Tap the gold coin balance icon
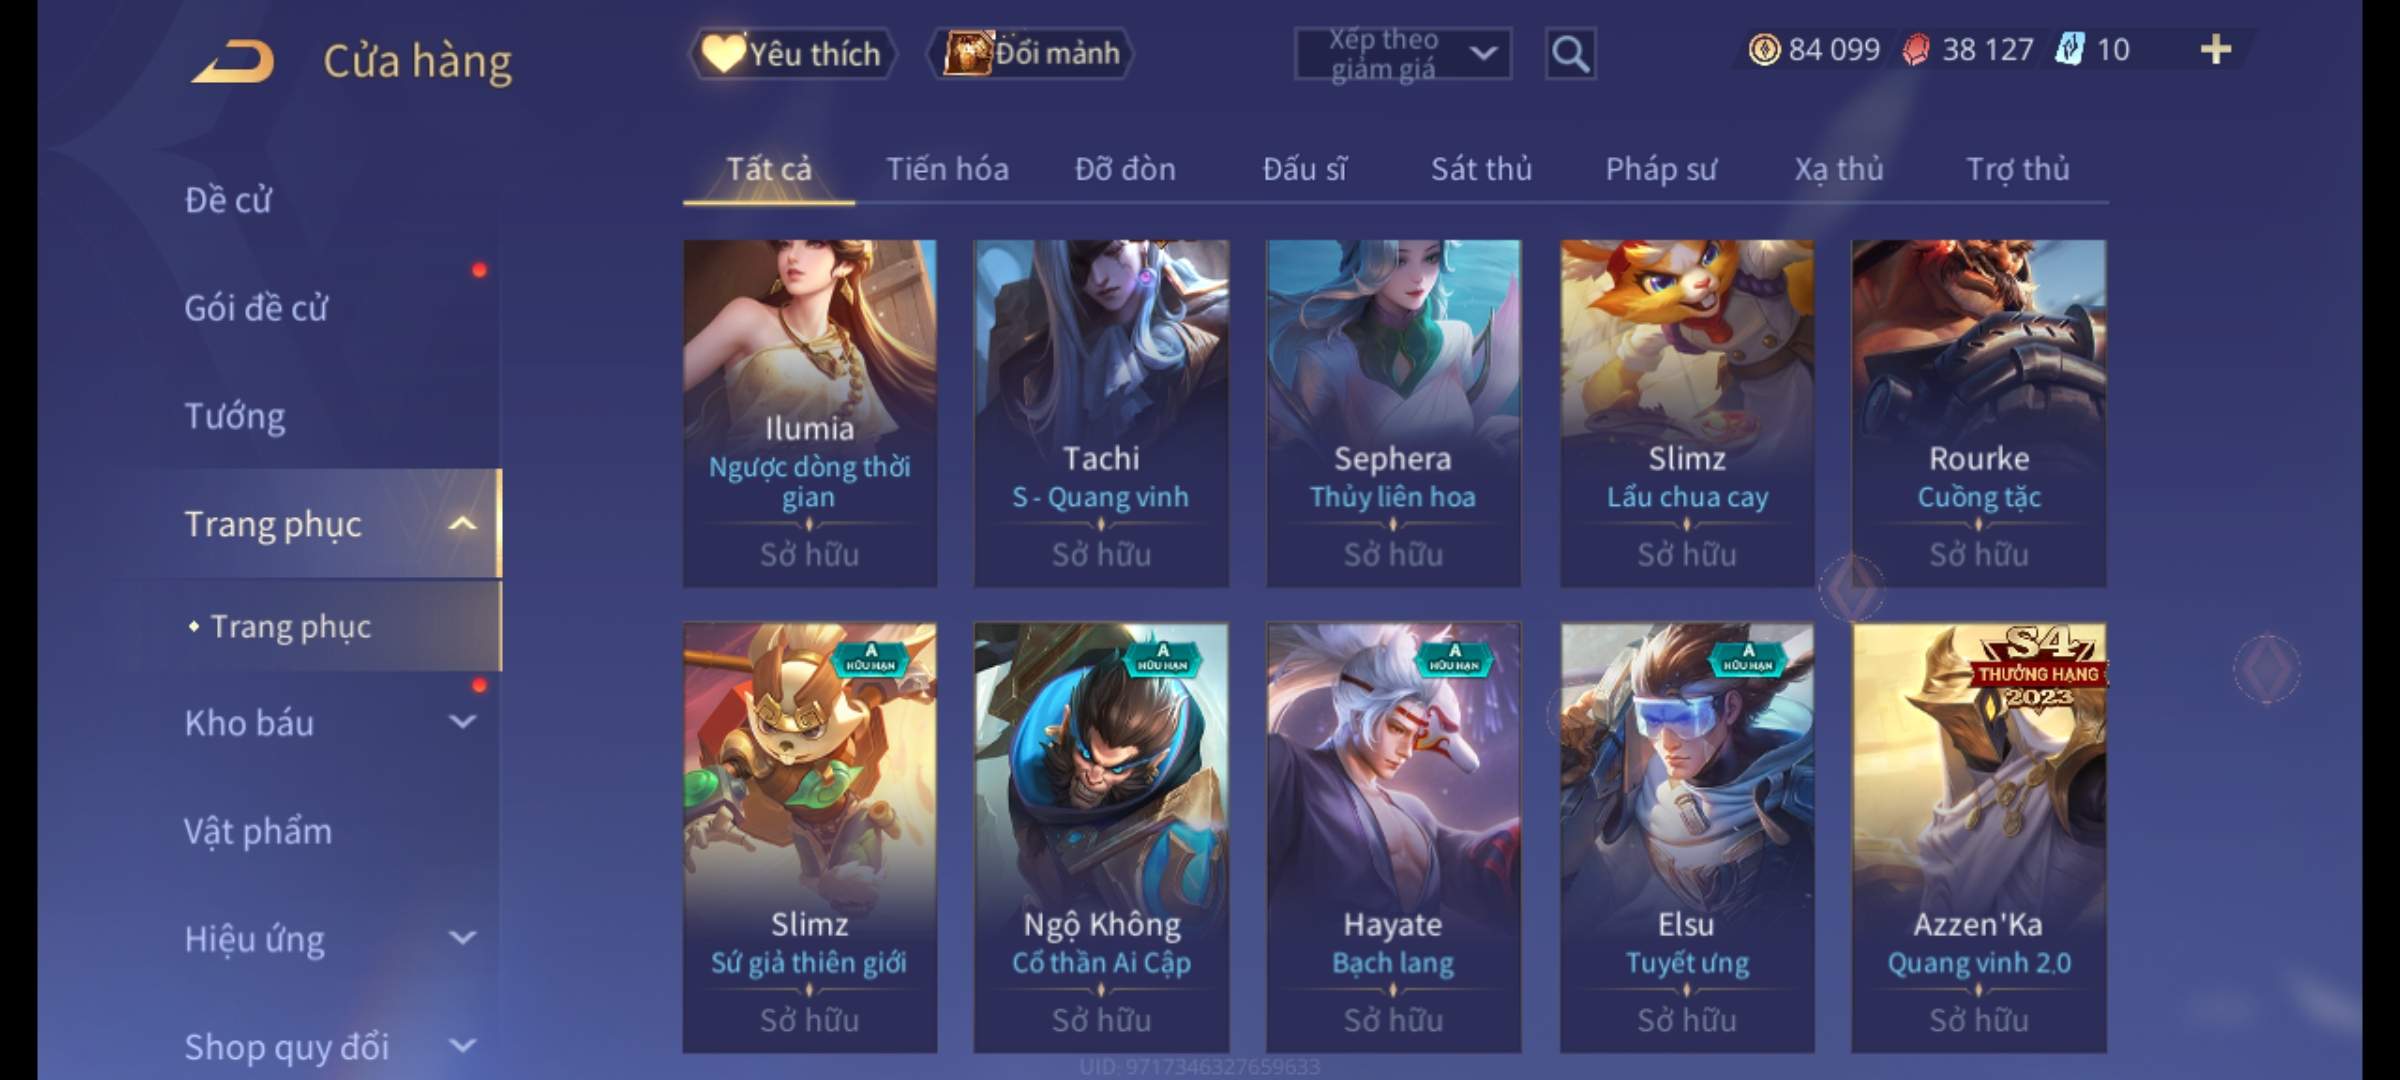The image size is (2400, 1080). point(1764,49)
